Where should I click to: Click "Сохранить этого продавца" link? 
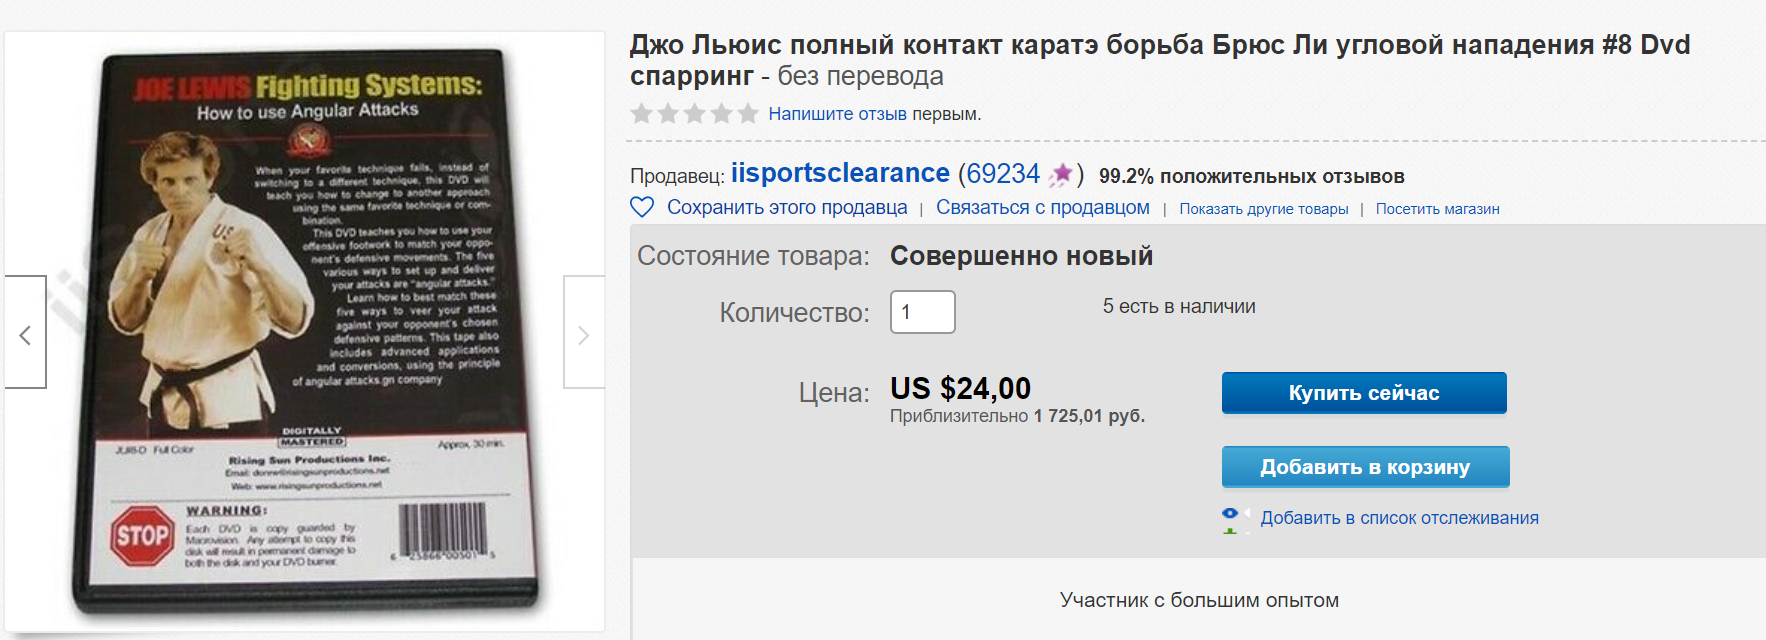pos(787,208)
